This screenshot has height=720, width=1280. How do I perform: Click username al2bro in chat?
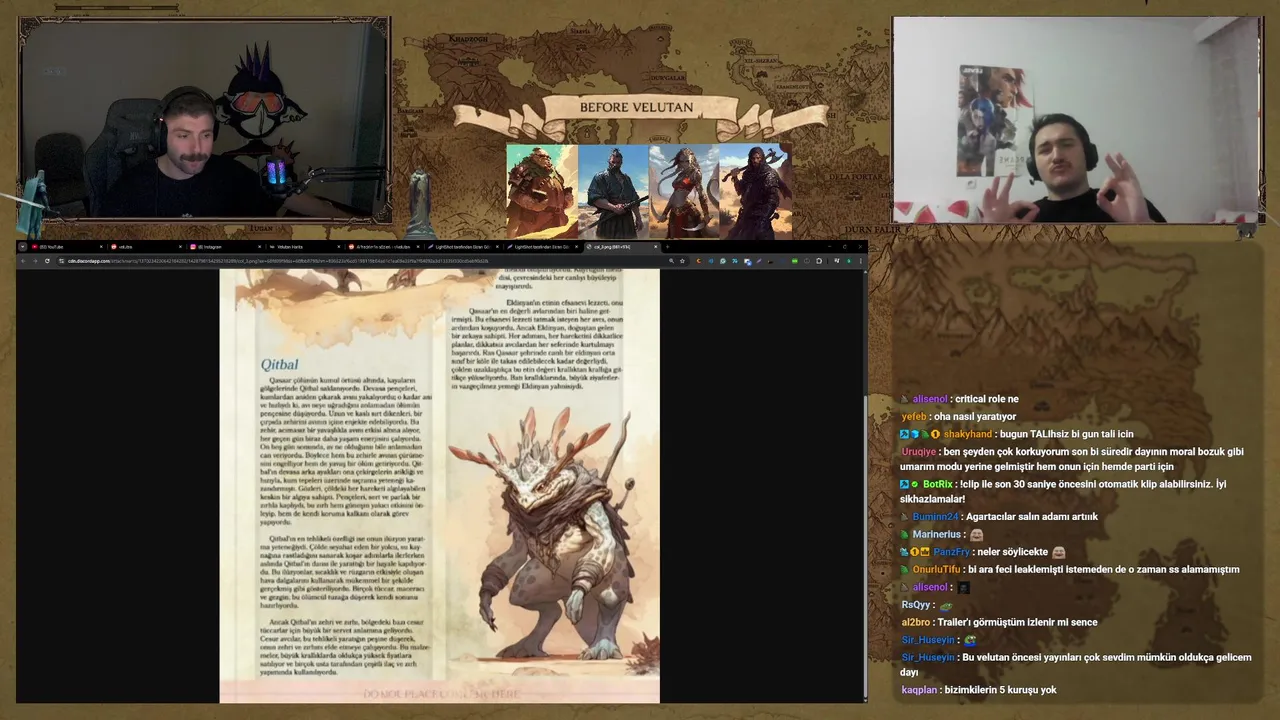[916, 622]
